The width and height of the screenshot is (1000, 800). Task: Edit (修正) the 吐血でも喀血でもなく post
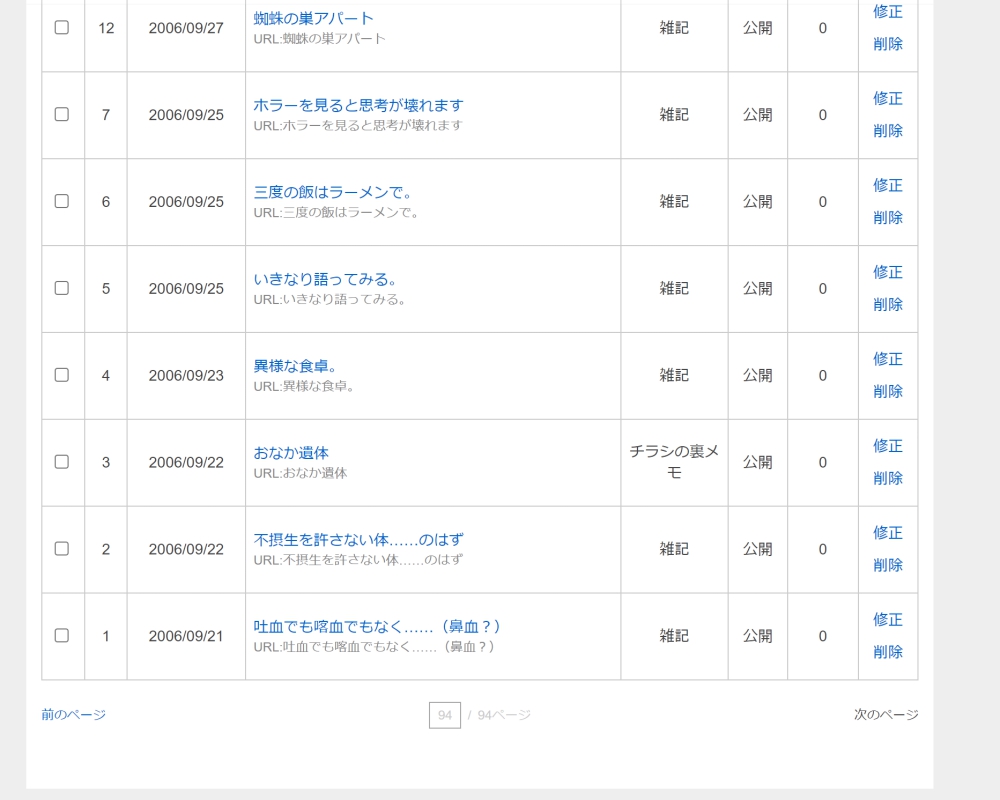888,619
